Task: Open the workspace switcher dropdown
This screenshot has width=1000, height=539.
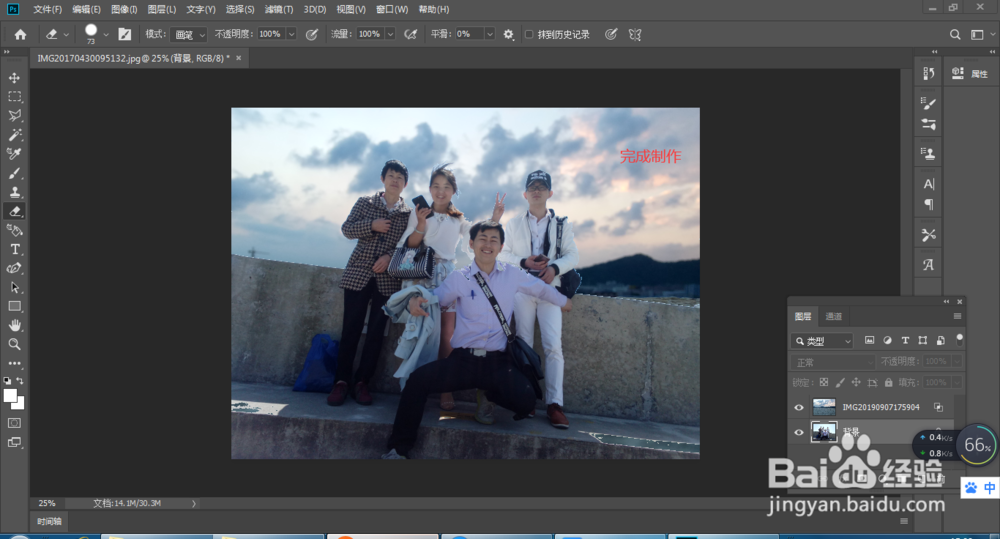Action: (x=983, y=34)
